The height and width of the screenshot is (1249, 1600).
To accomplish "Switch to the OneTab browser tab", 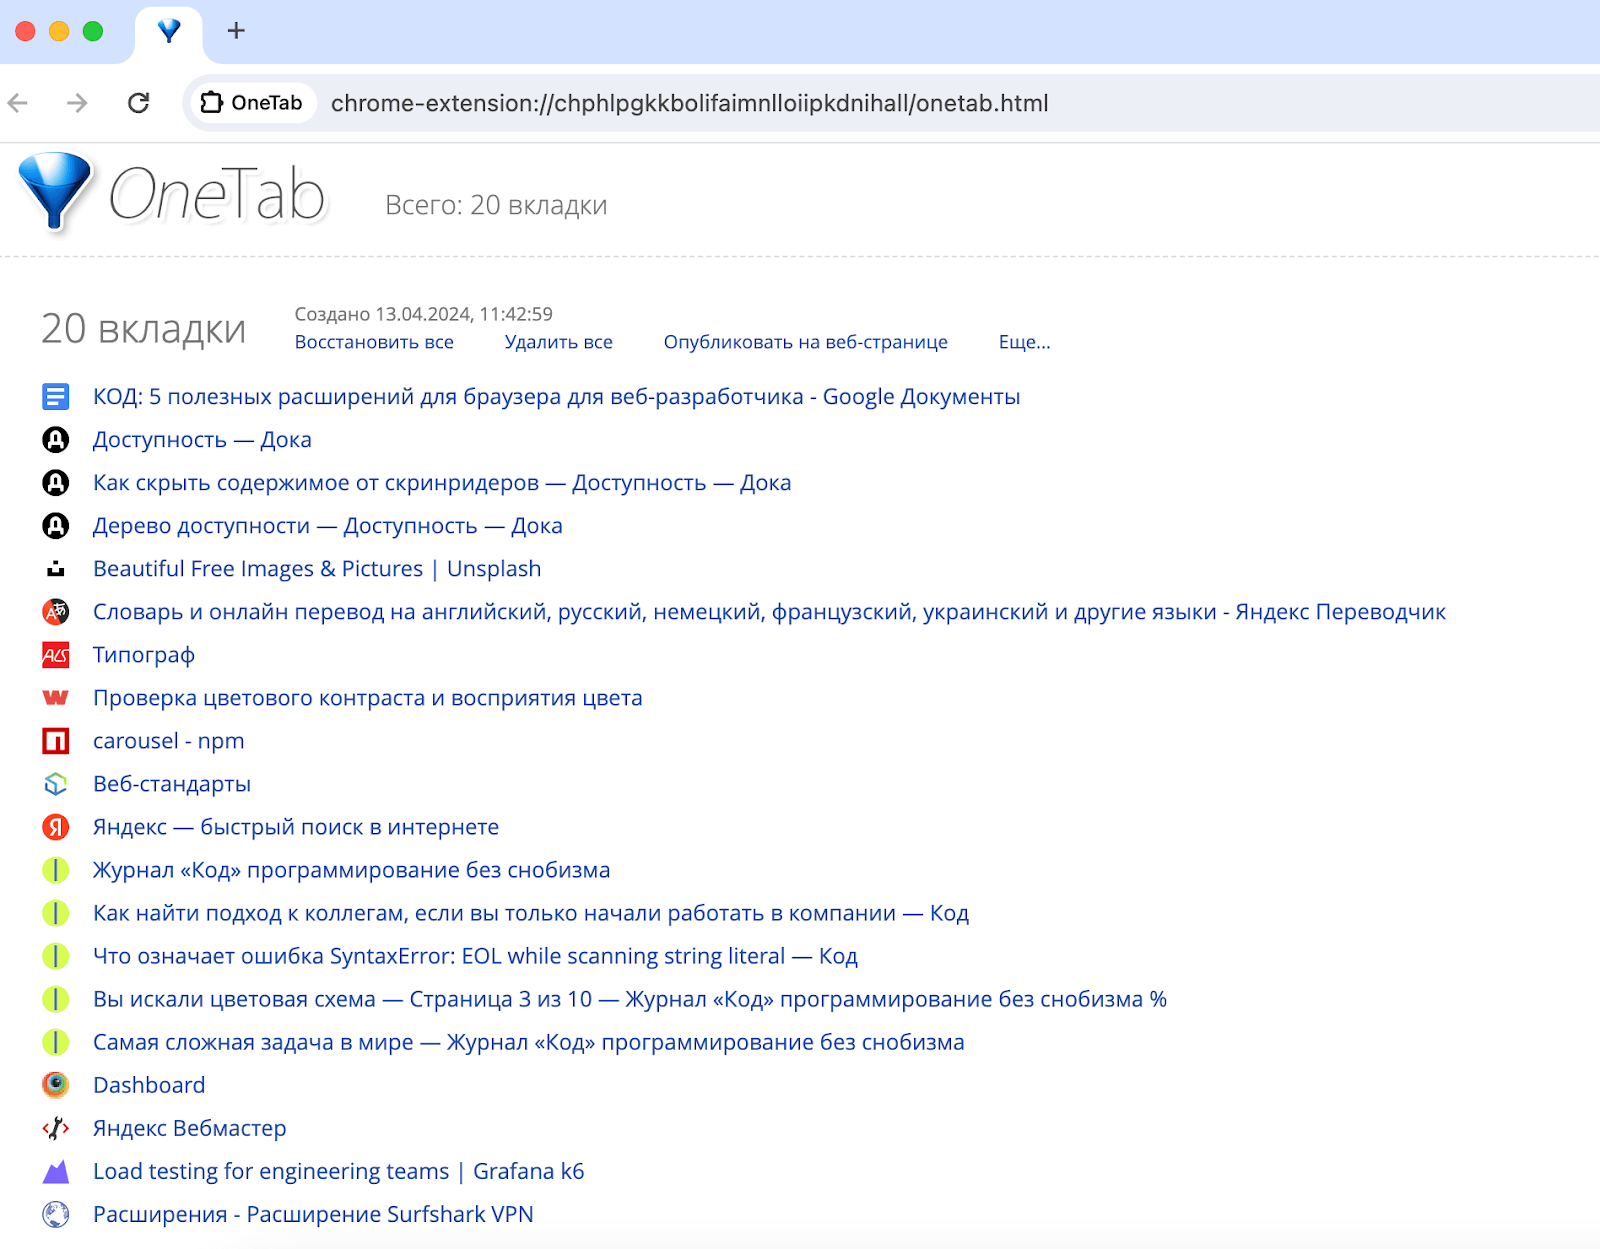I will click(168, 30).
